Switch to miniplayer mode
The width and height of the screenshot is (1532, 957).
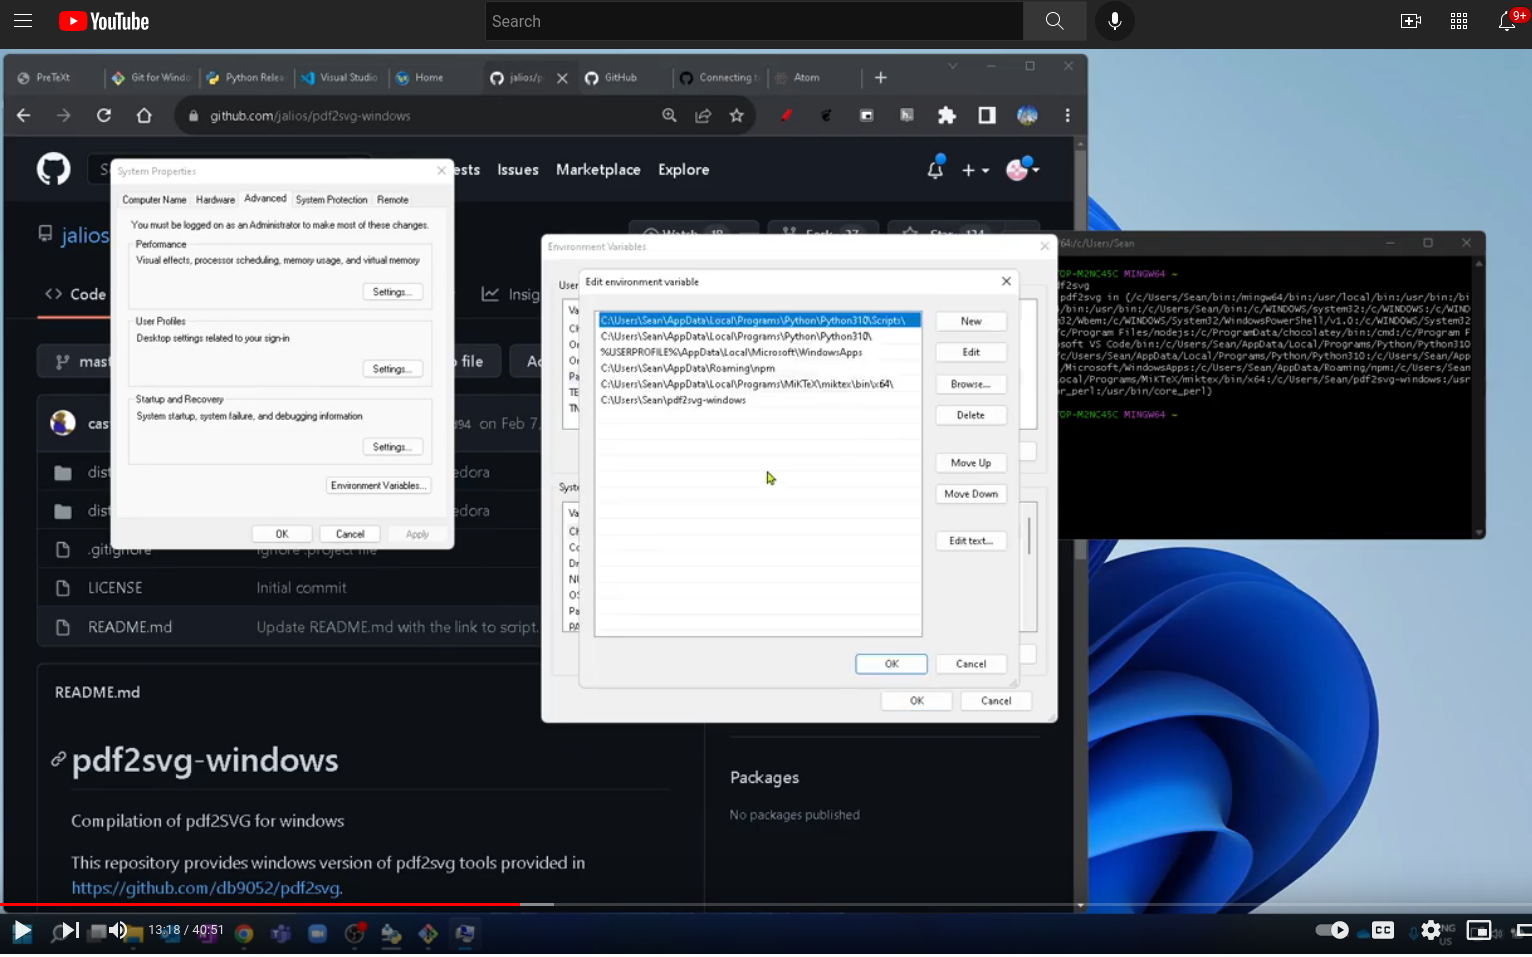[x=1478, y=930]
